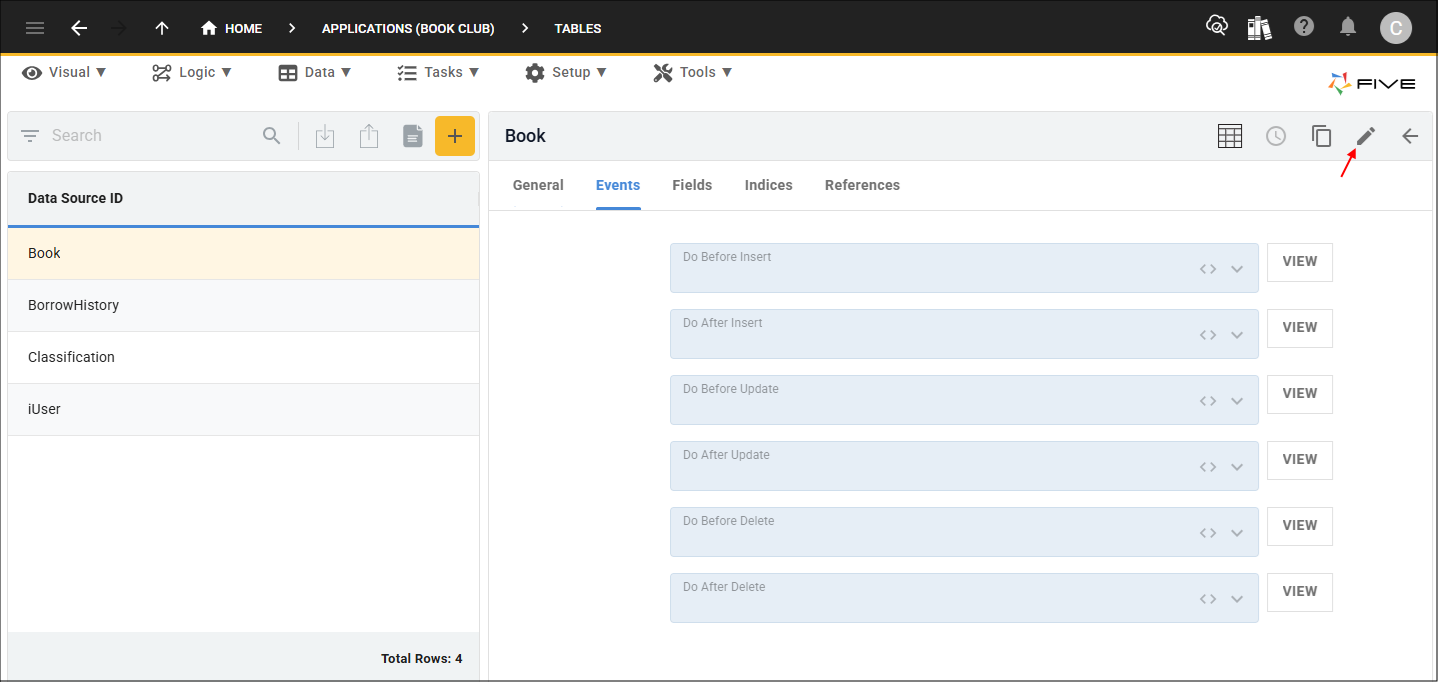The image size is (1438, 682).
Task: Click the Total Rows: 4 footer text
Action: coord(422,659)
